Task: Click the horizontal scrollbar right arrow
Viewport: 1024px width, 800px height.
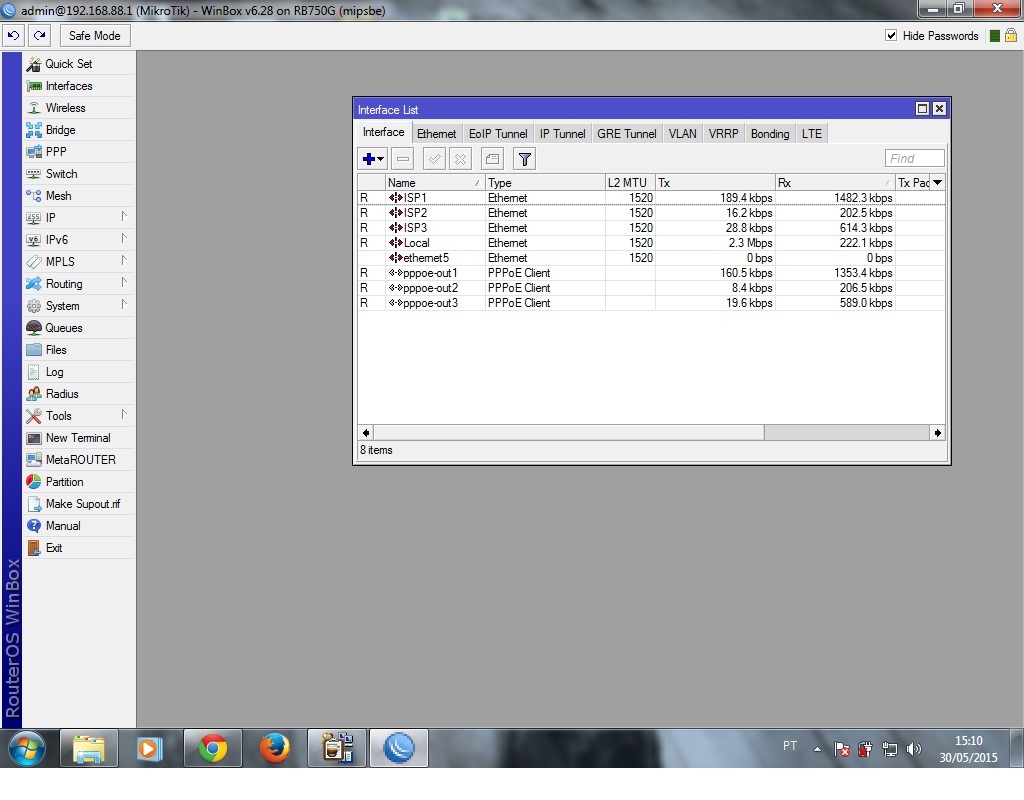Action: (937, 433)
